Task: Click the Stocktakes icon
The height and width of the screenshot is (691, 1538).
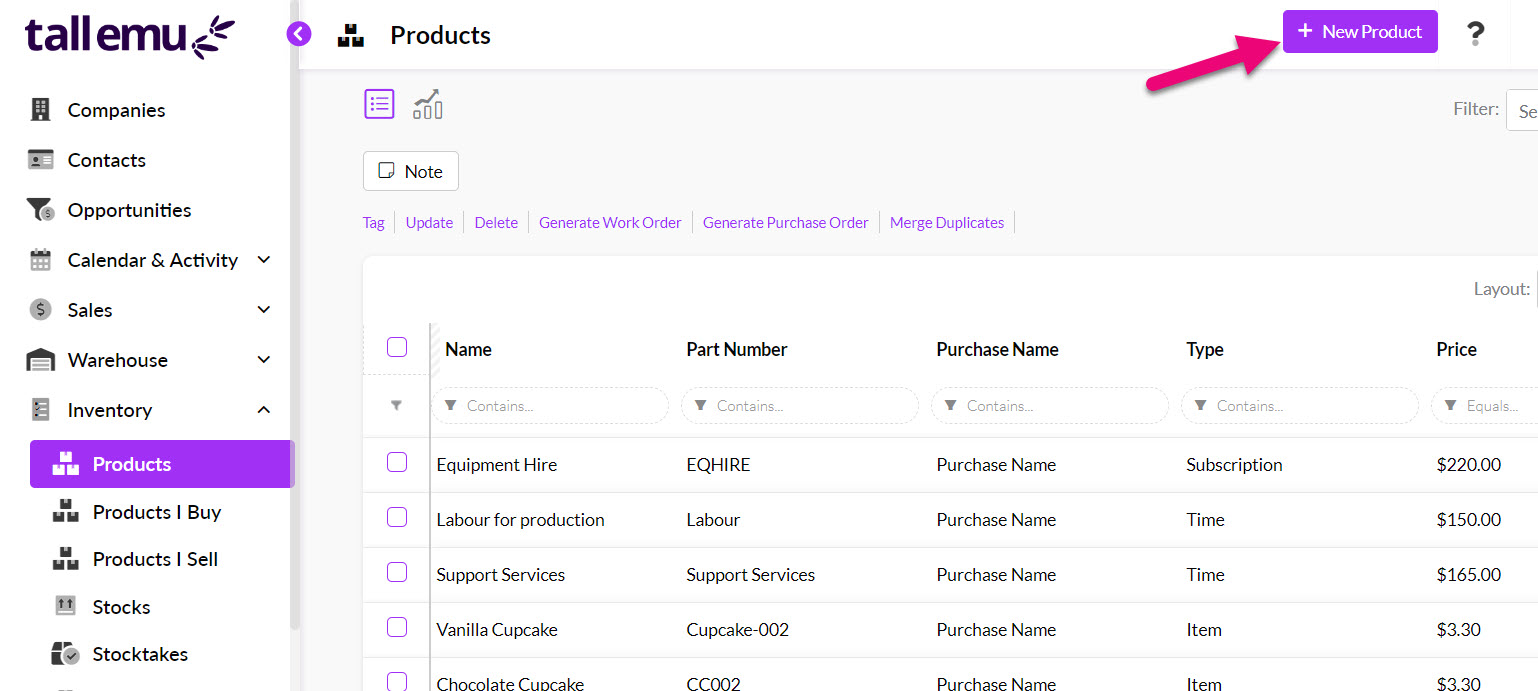Action: [x=65, y=654]
